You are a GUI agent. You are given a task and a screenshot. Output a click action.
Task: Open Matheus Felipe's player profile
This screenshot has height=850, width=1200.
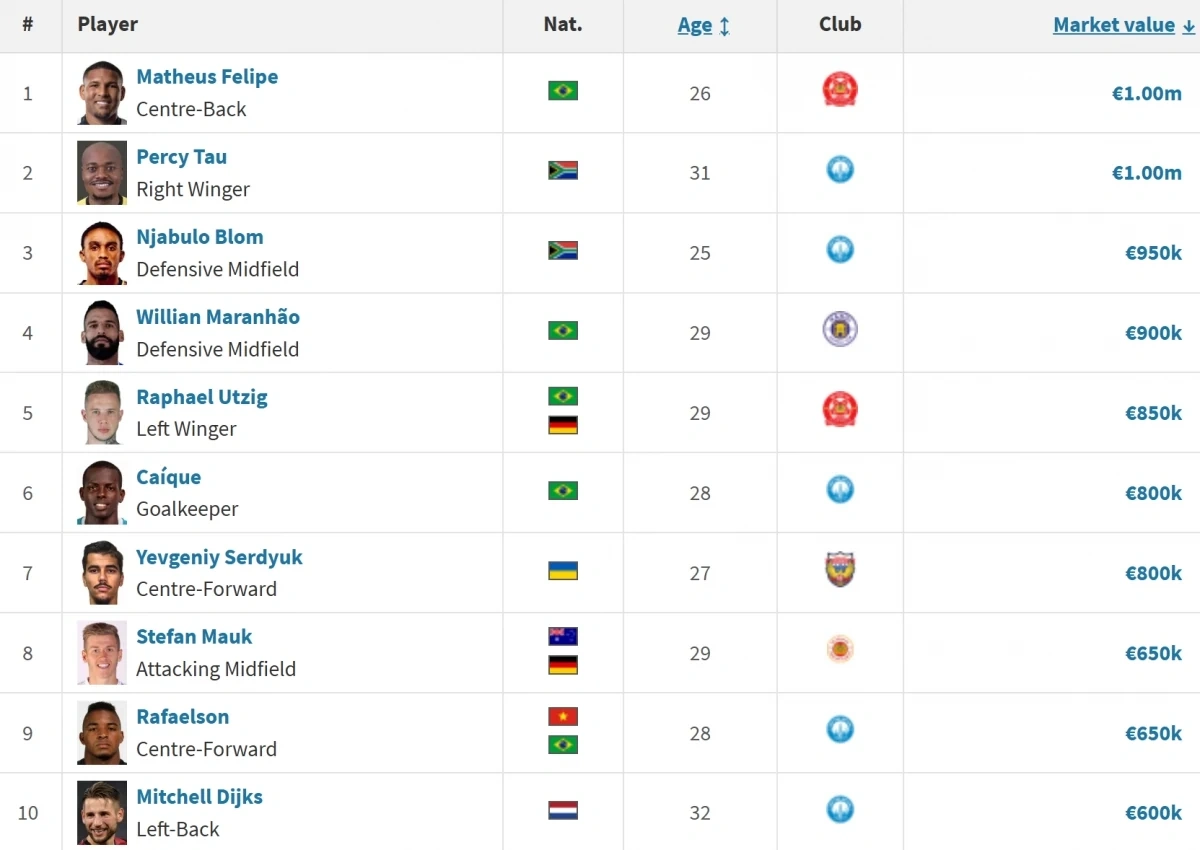(207, 76)
